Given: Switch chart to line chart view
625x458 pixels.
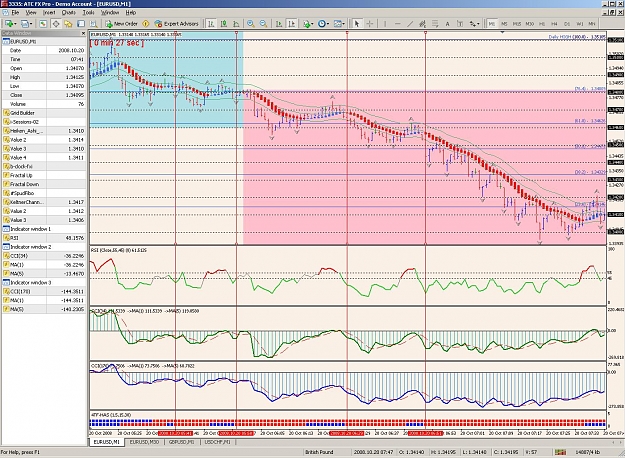Looking at the screenshot, I should tap(236, 24).
